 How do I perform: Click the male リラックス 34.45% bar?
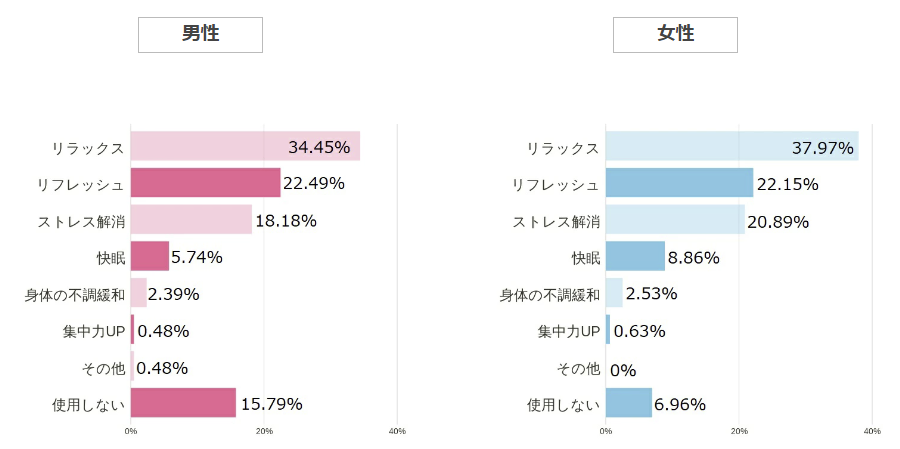tap(245, 147)
